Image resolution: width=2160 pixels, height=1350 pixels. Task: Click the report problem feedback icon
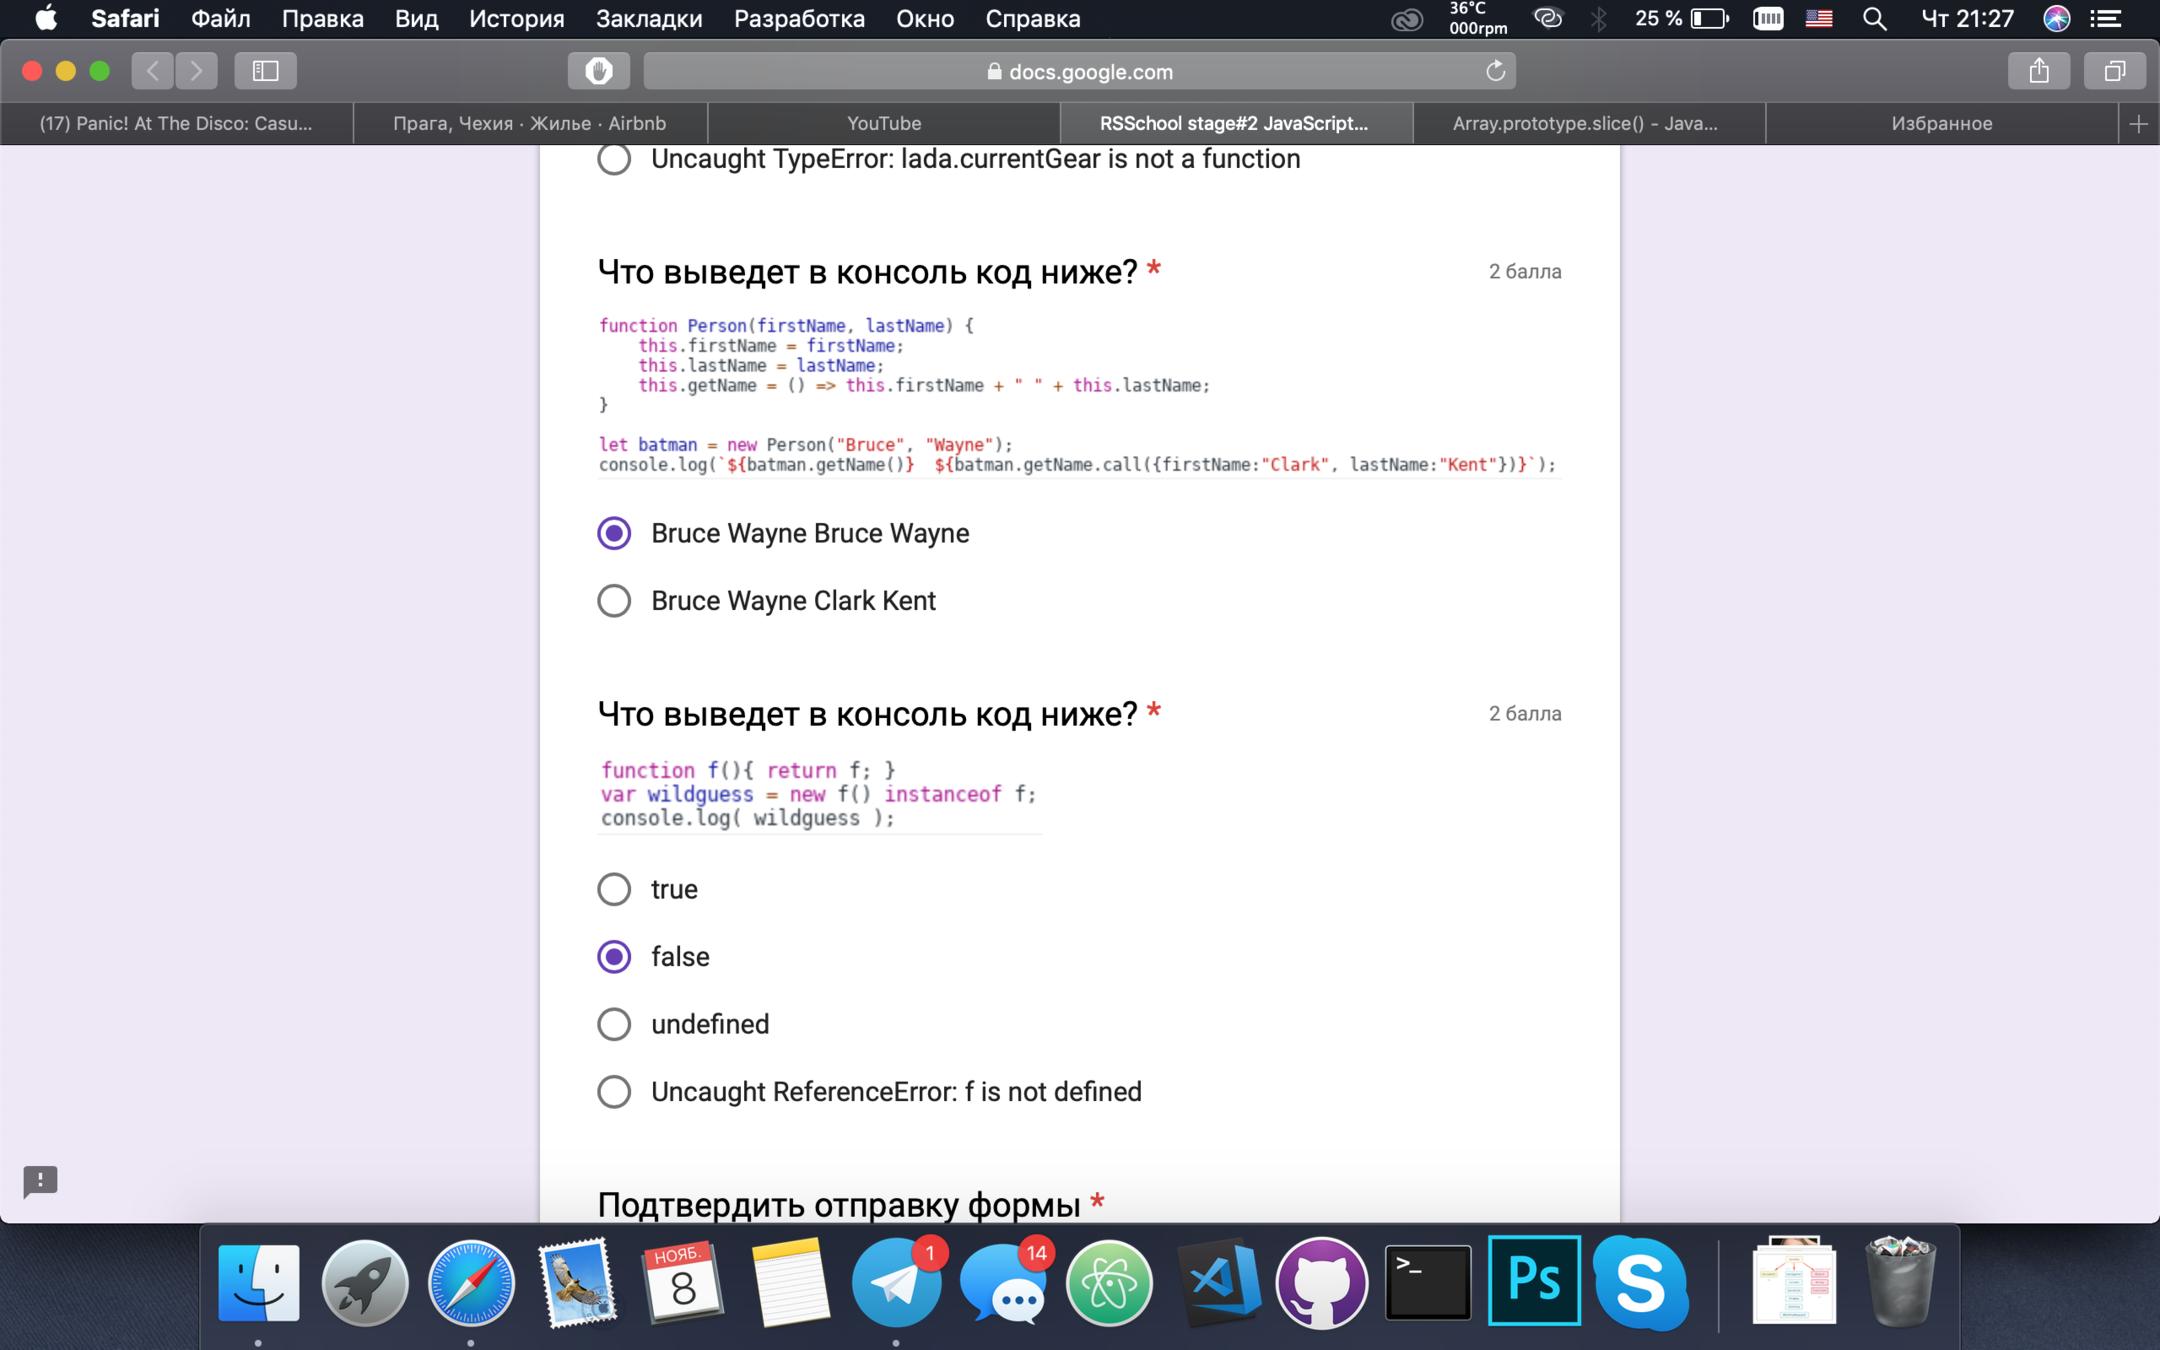click(40, 1181)
